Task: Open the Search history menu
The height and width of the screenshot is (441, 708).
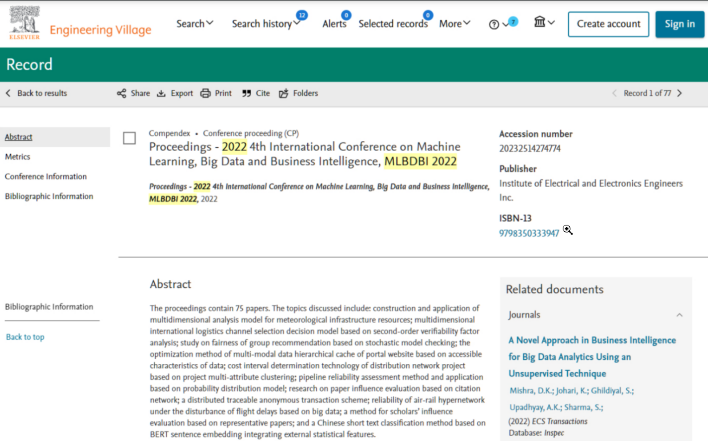Action: (266, 23)
